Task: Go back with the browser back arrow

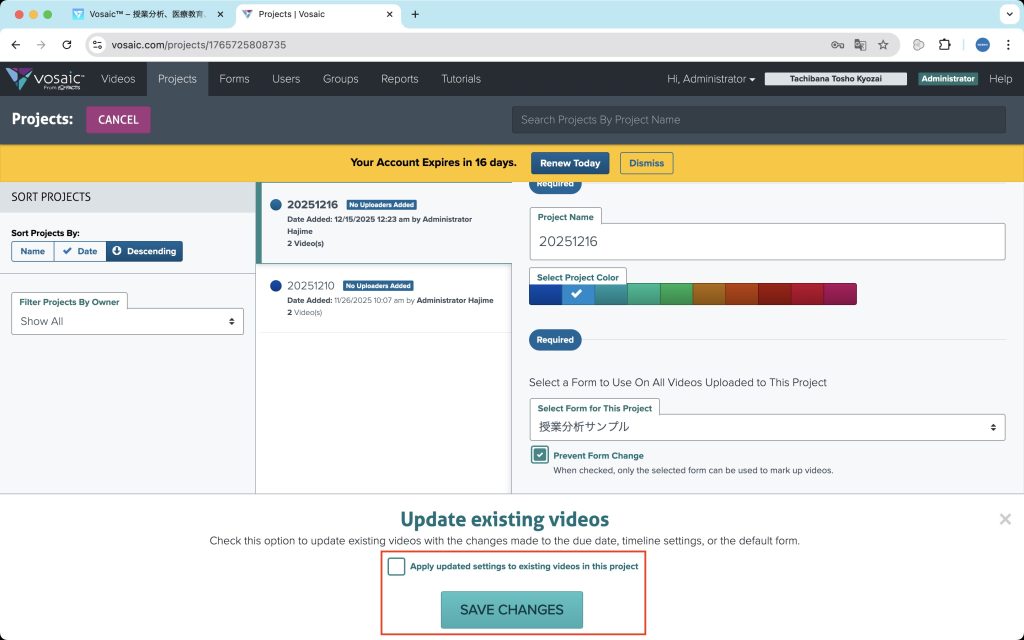Action: point(16,45)
